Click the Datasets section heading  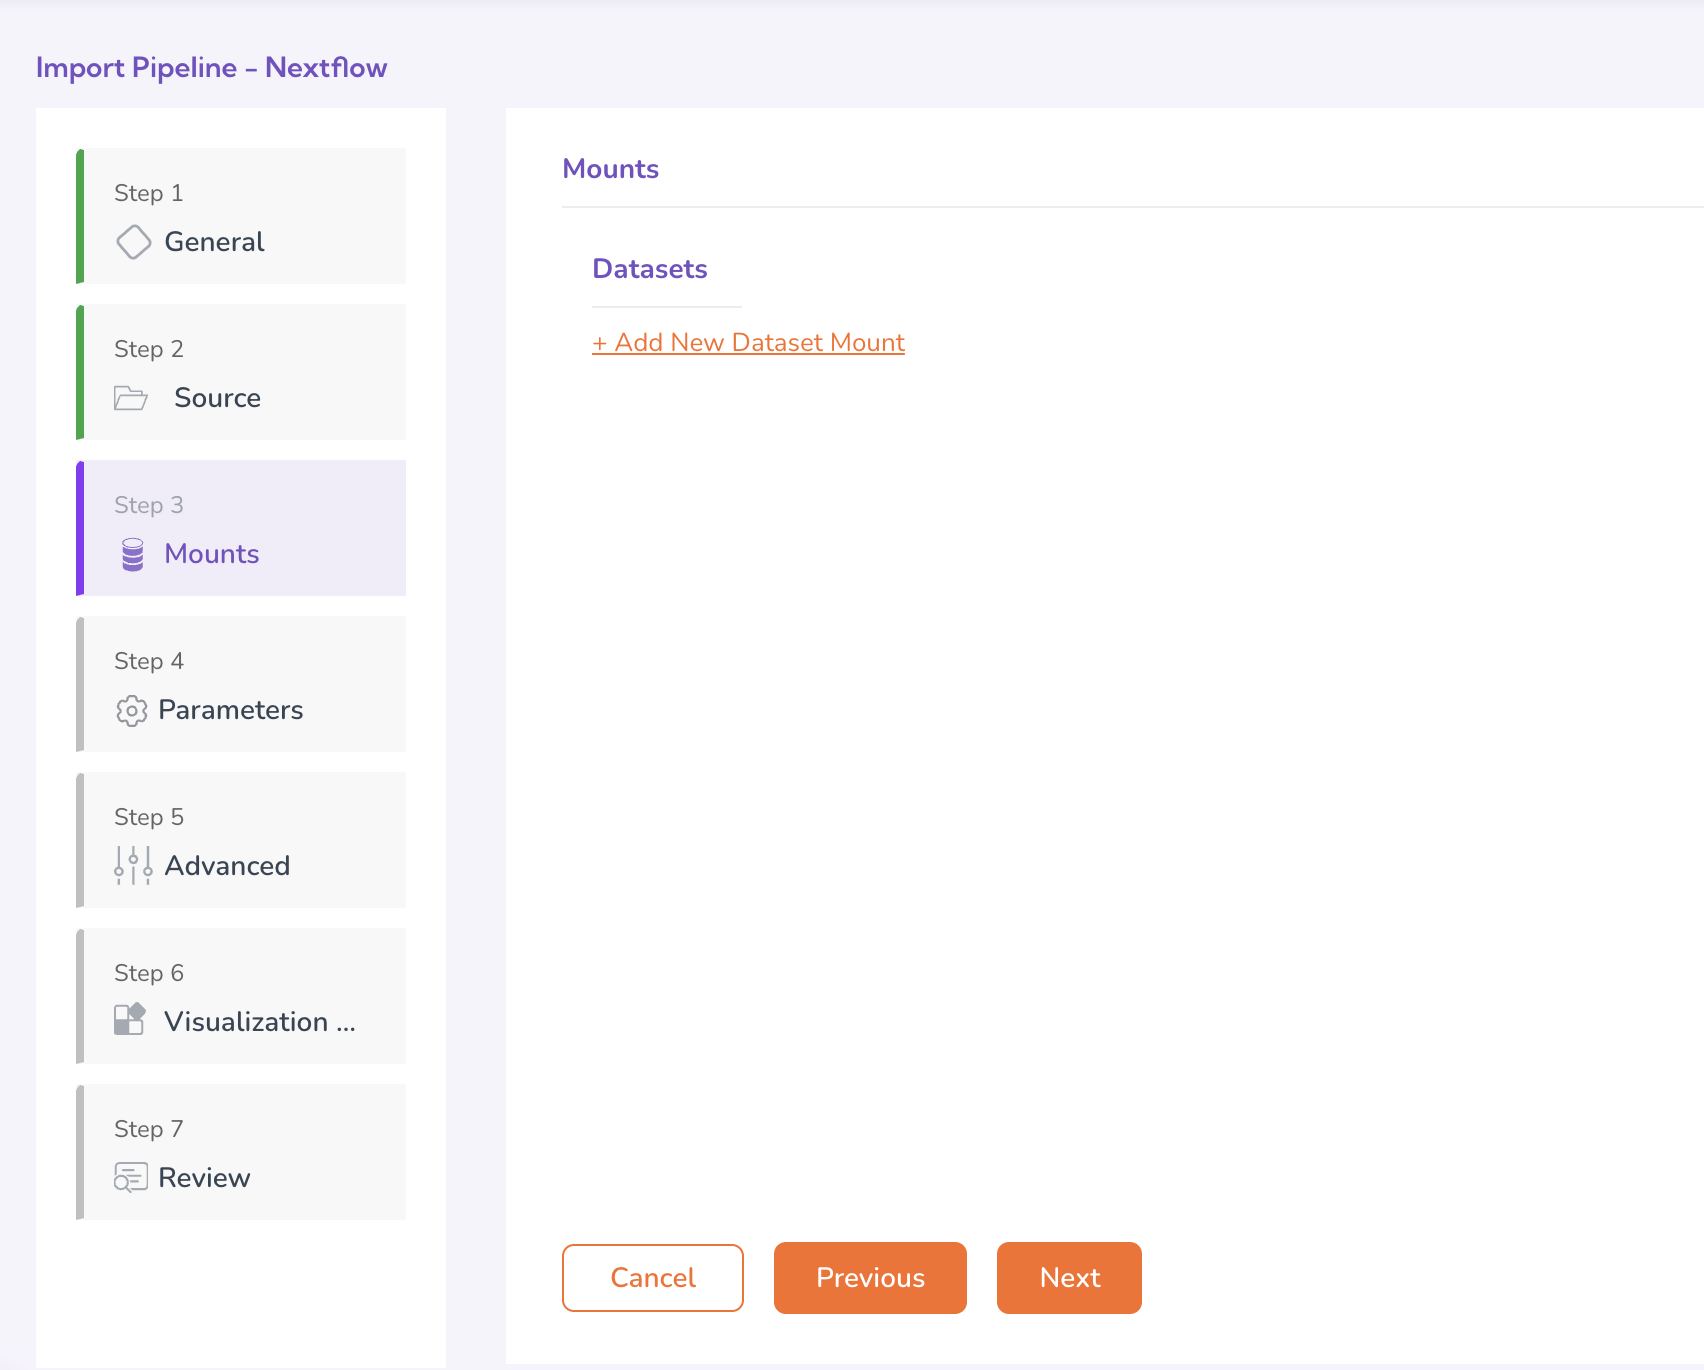pos(650,269)
